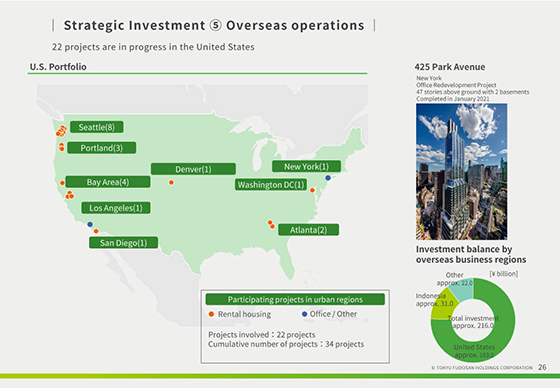Click the [¥ billion] unit label

504,274
